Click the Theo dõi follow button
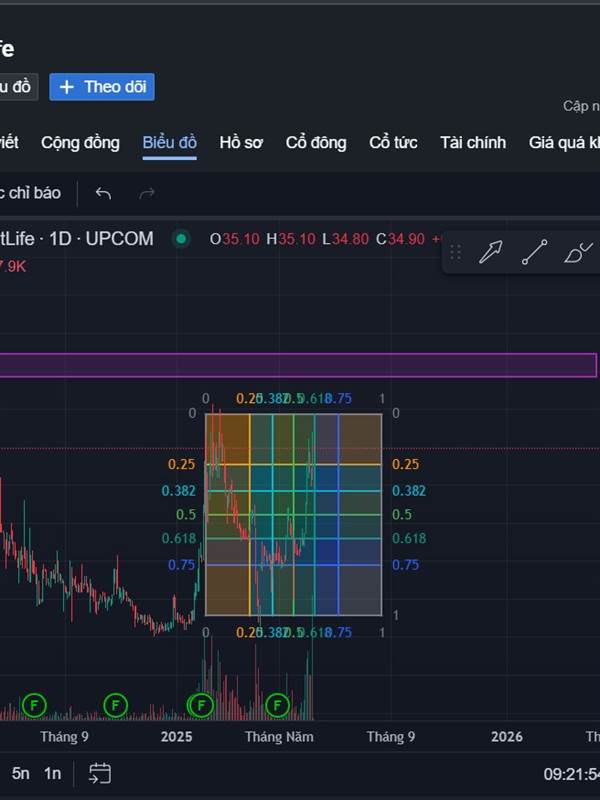The width and height of the screenshot is (600, 800). pos(102,87)
